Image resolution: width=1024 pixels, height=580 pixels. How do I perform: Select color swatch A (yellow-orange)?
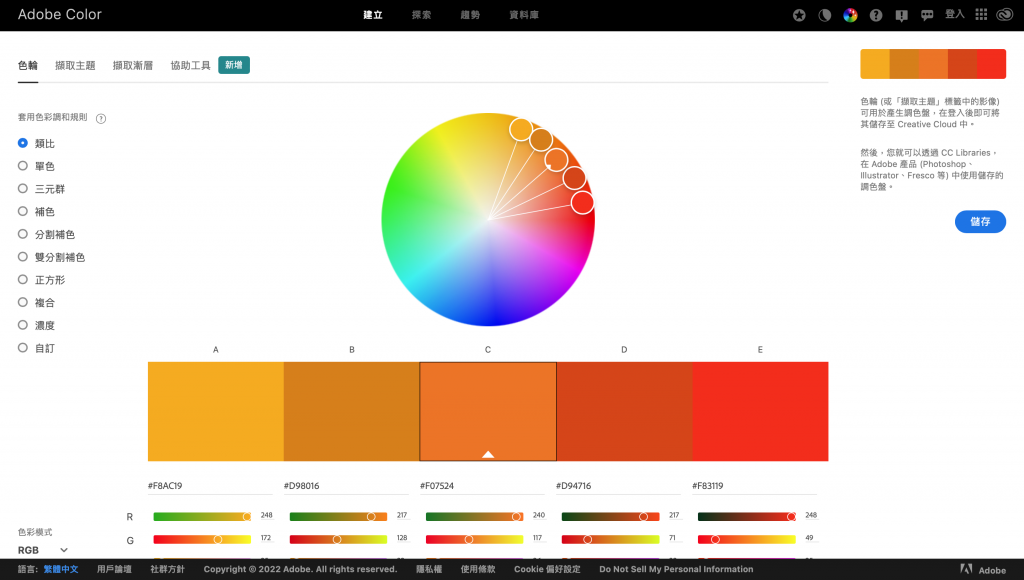[216, 411]
